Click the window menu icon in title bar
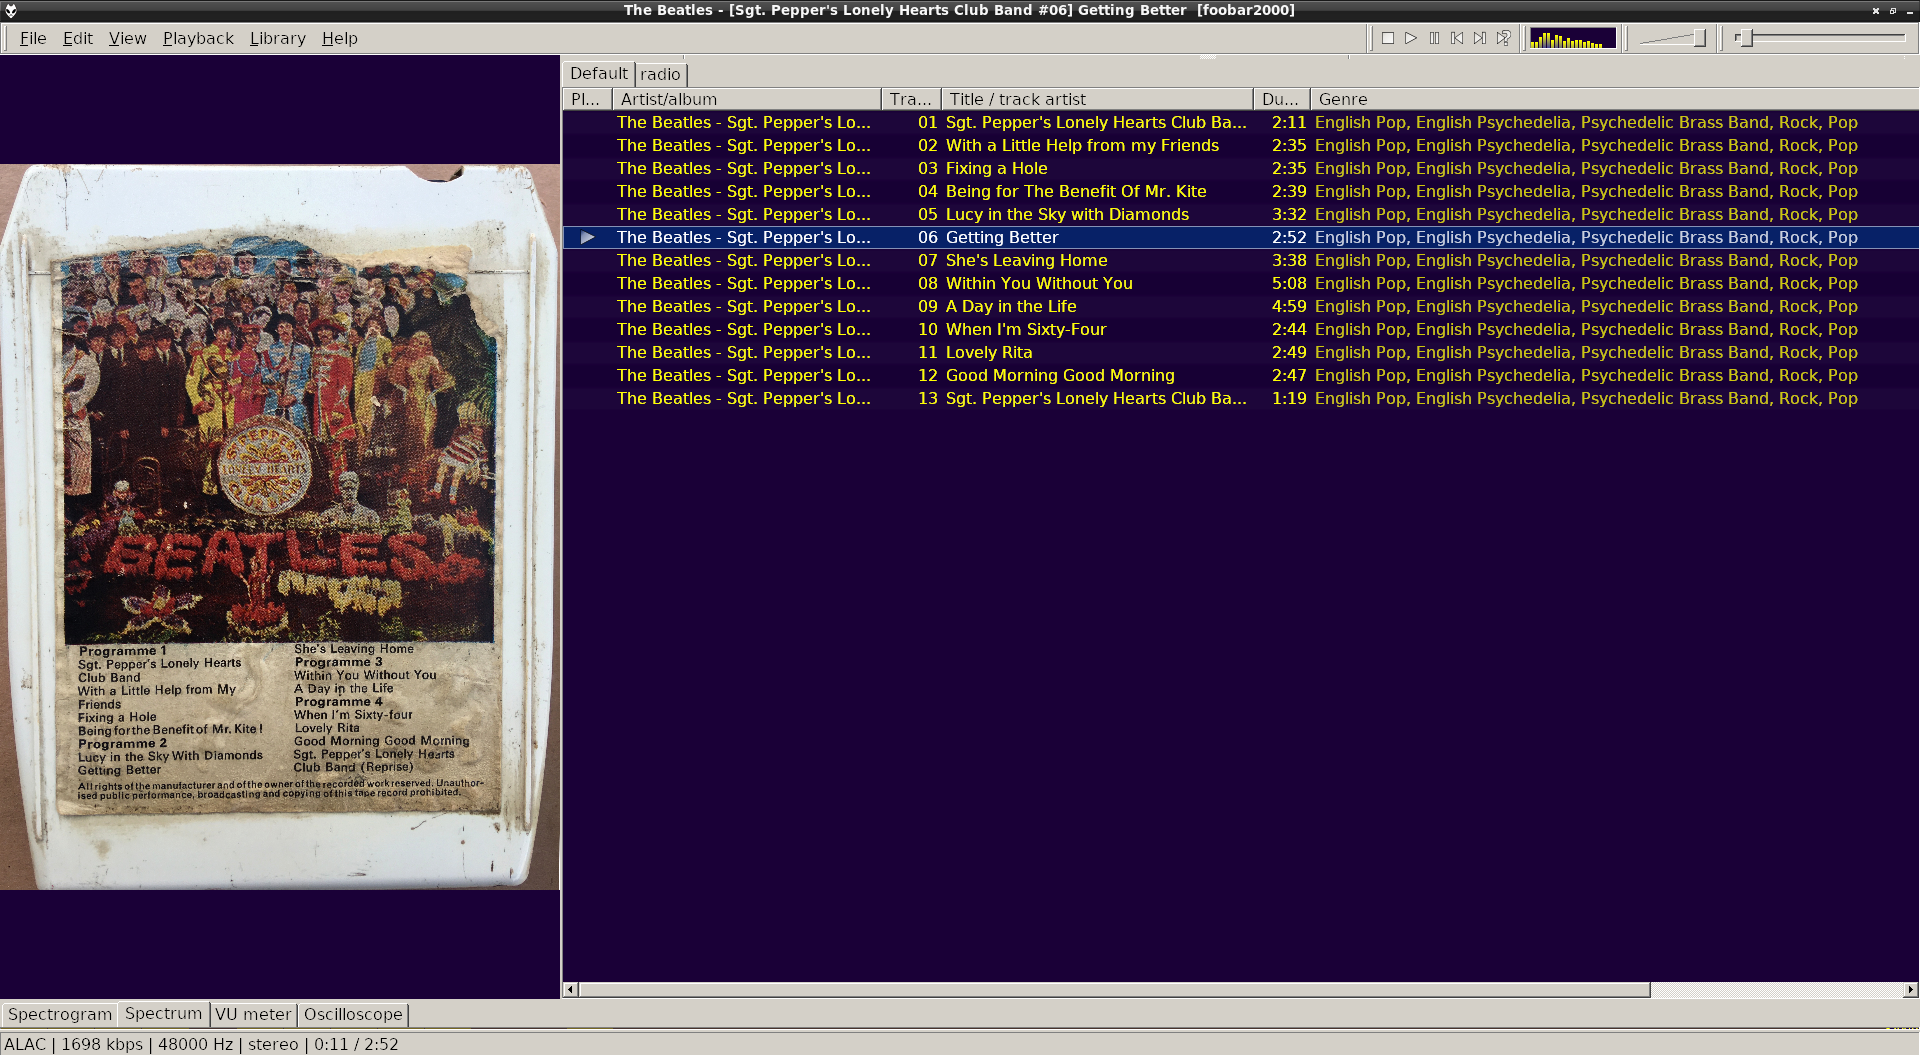Image resolution: width=1920 pixels, height=1056 pixels. pos(11,10)
